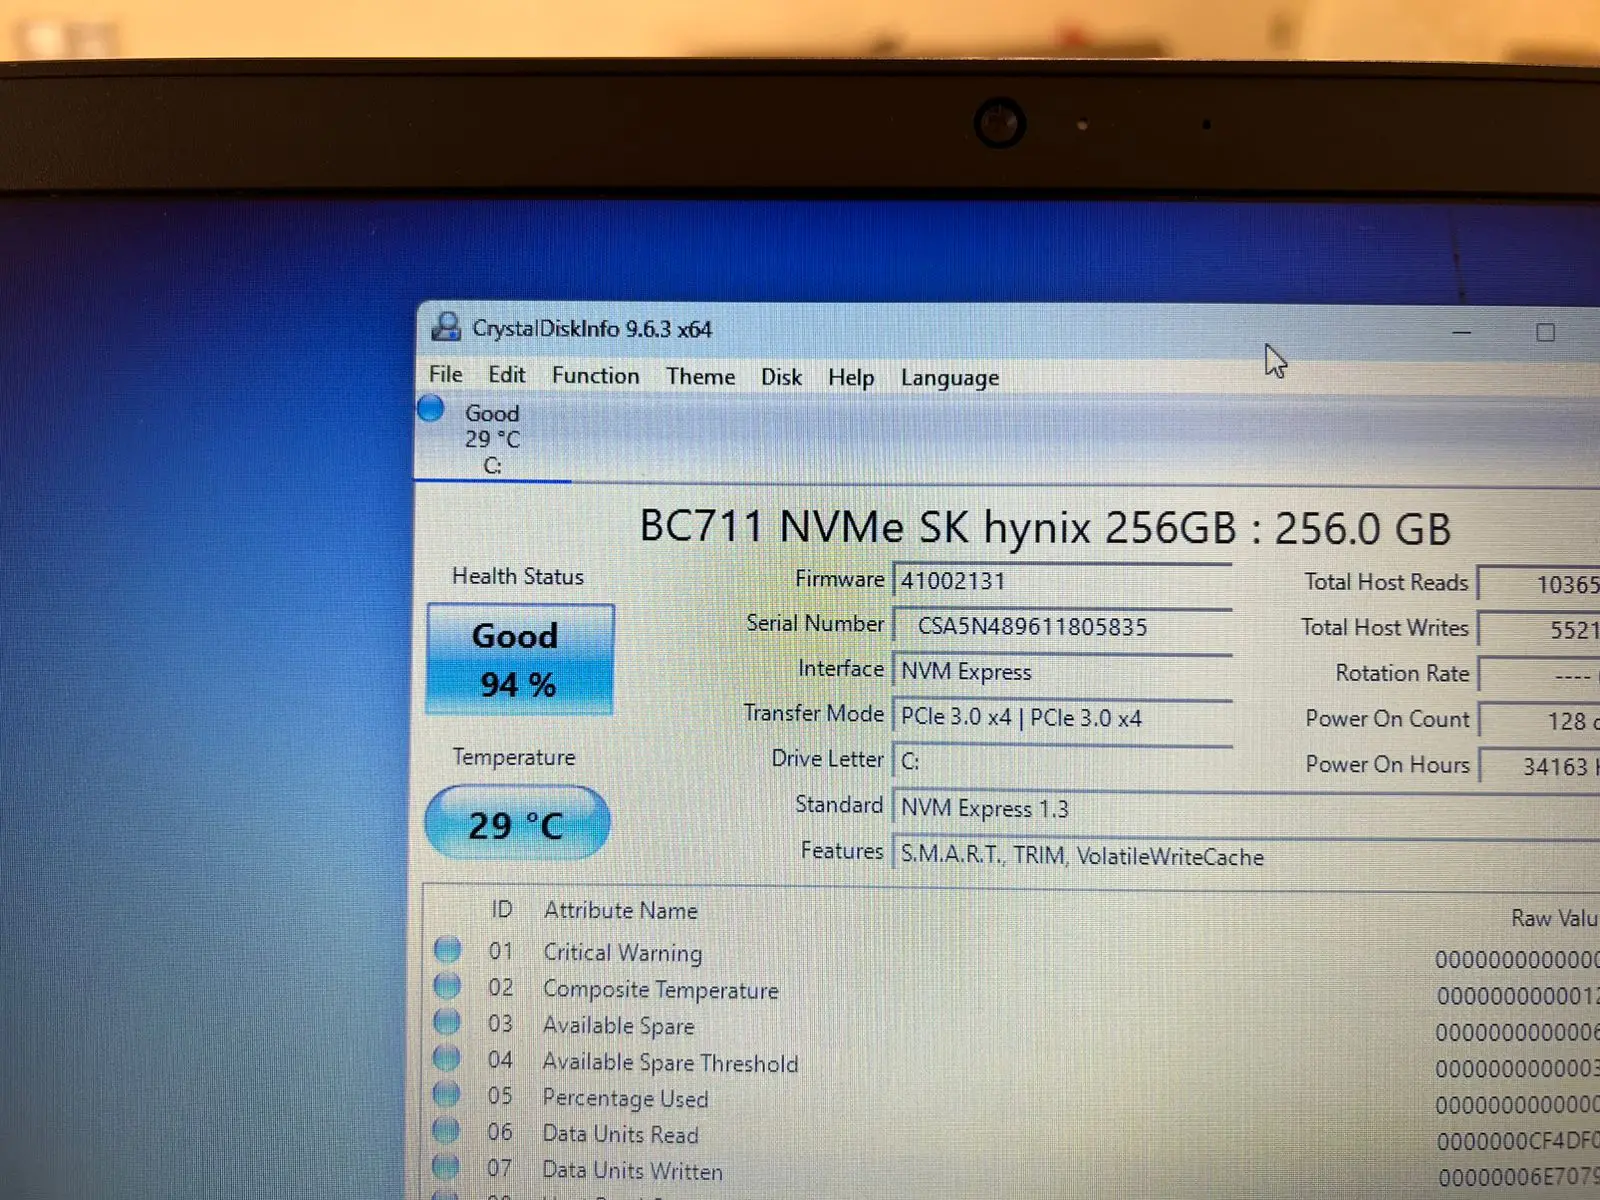Click the Firmware field 41002131
1600x1200 pixels.
point(1062,581)
